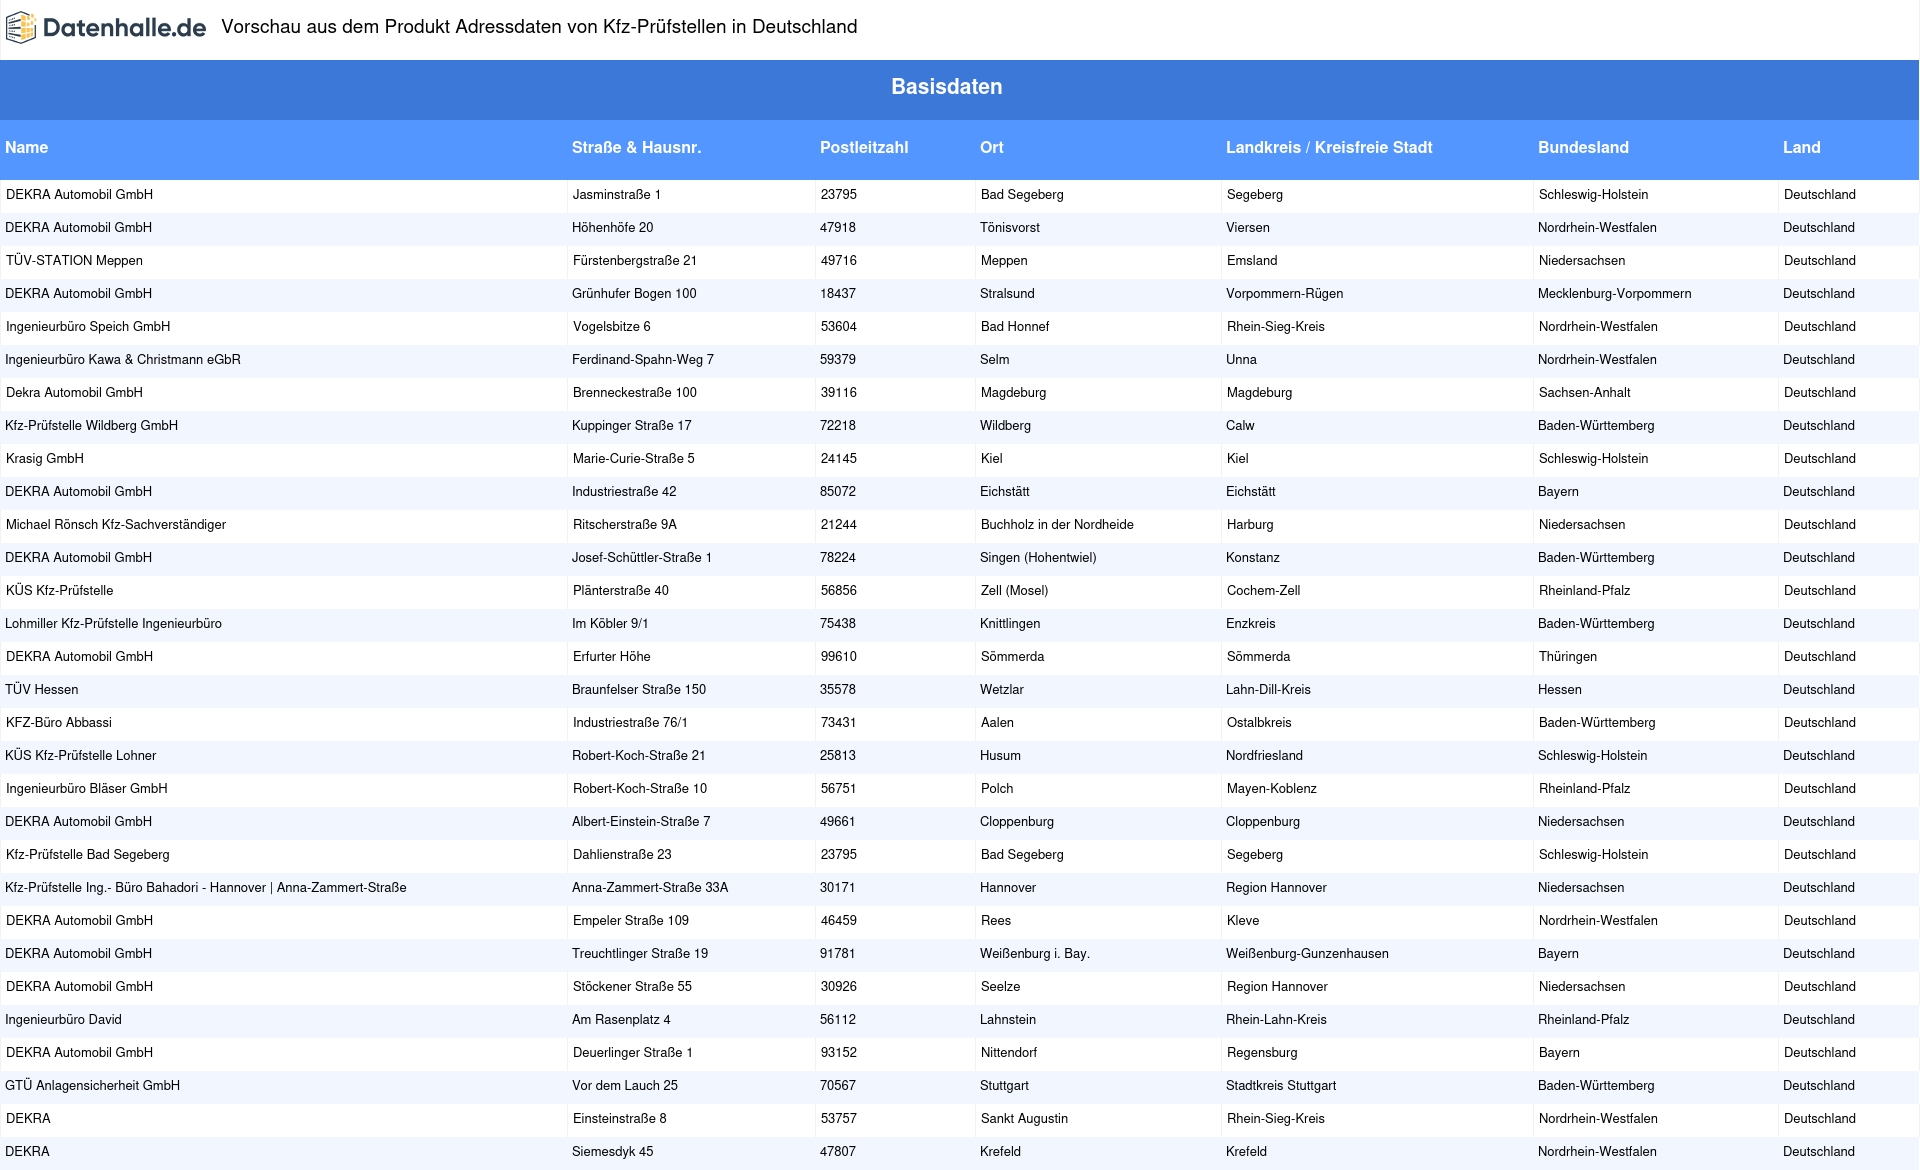Screen dimensions: 1920x1170
Task: Click the Sachsen-Anhalt state cell
Action: coord(1585,392)
